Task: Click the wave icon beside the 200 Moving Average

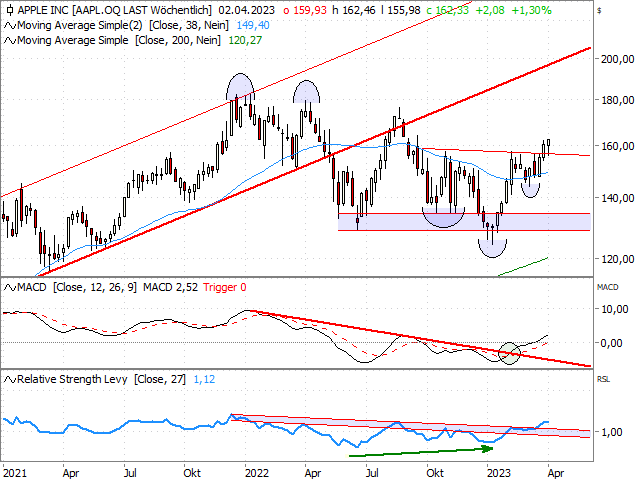Action: pyautogui.click(x=10, y=41)
